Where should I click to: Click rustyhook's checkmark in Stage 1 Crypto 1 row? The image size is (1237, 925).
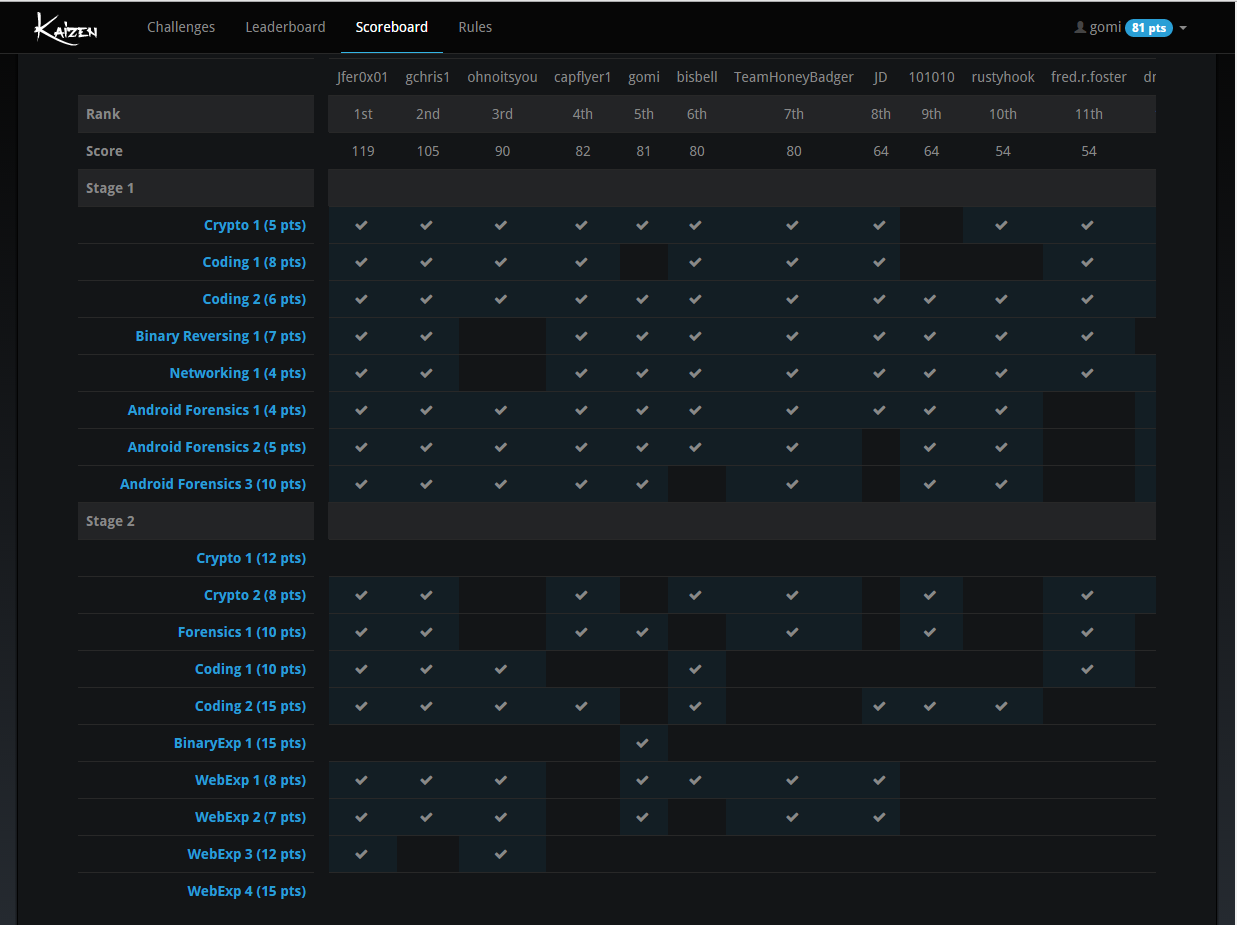(x=1002, y=225)
